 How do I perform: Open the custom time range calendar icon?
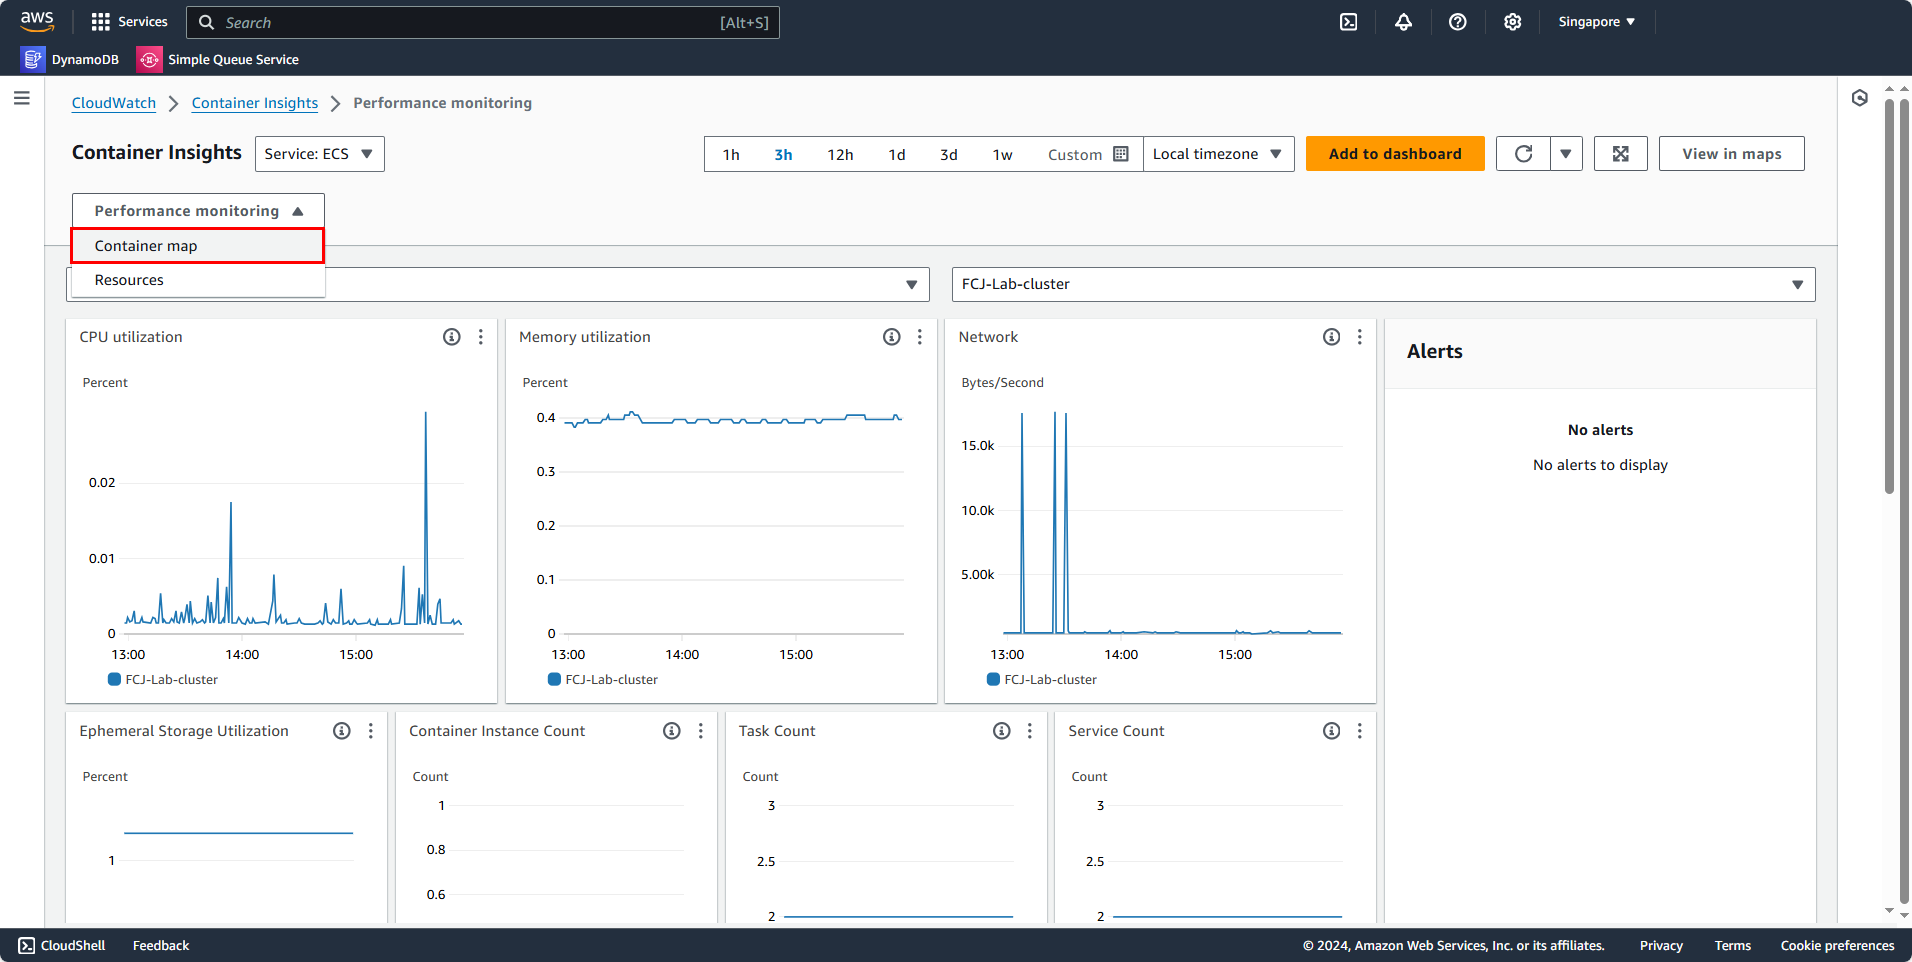point(1121,154)
